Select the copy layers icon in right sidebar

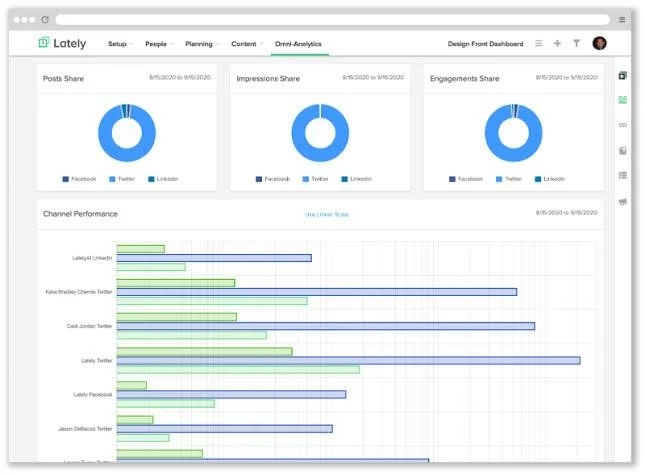point(623,76)
